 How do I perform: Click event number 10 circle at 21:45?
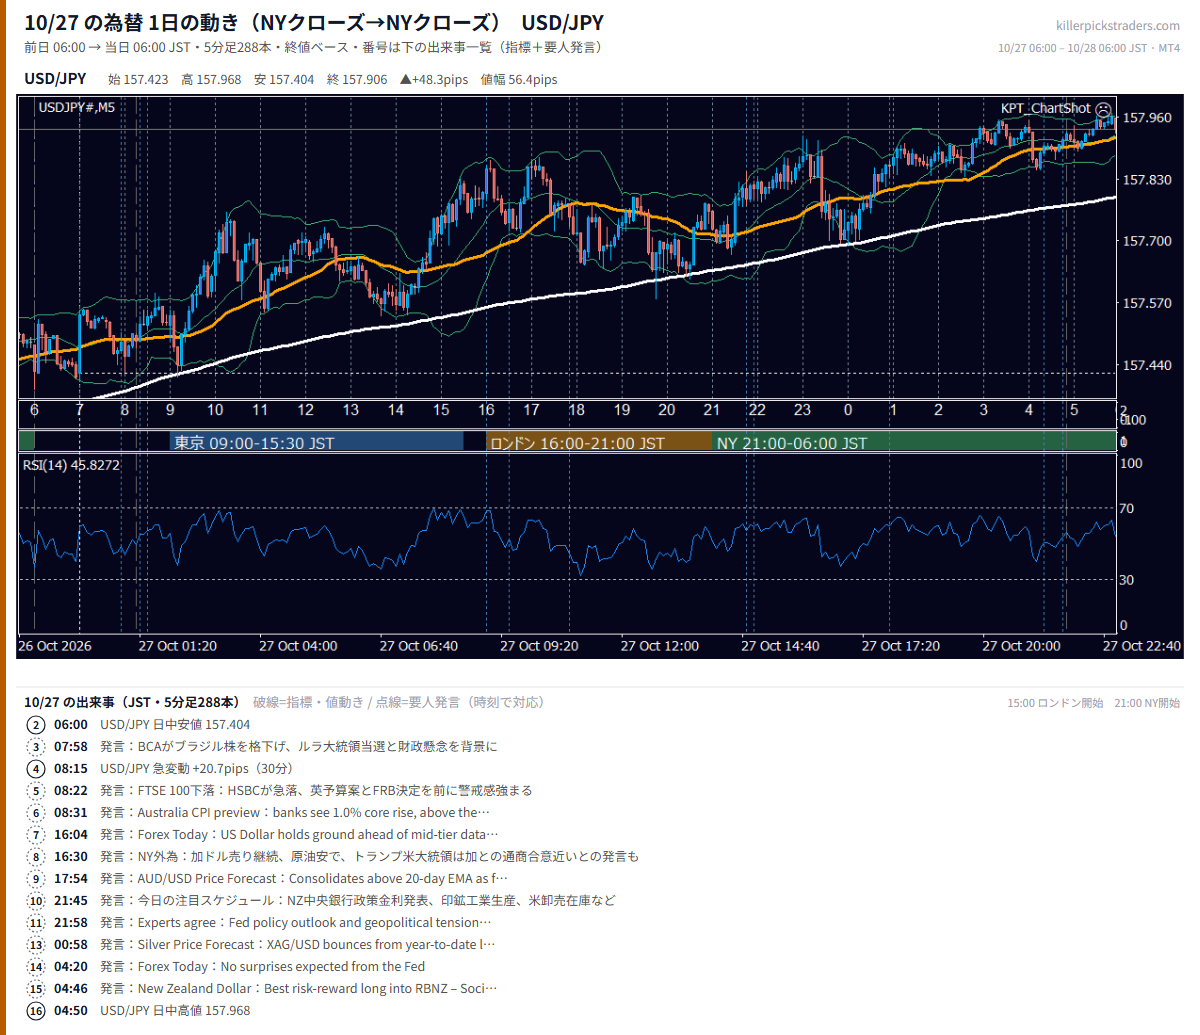tap(36, 901)
